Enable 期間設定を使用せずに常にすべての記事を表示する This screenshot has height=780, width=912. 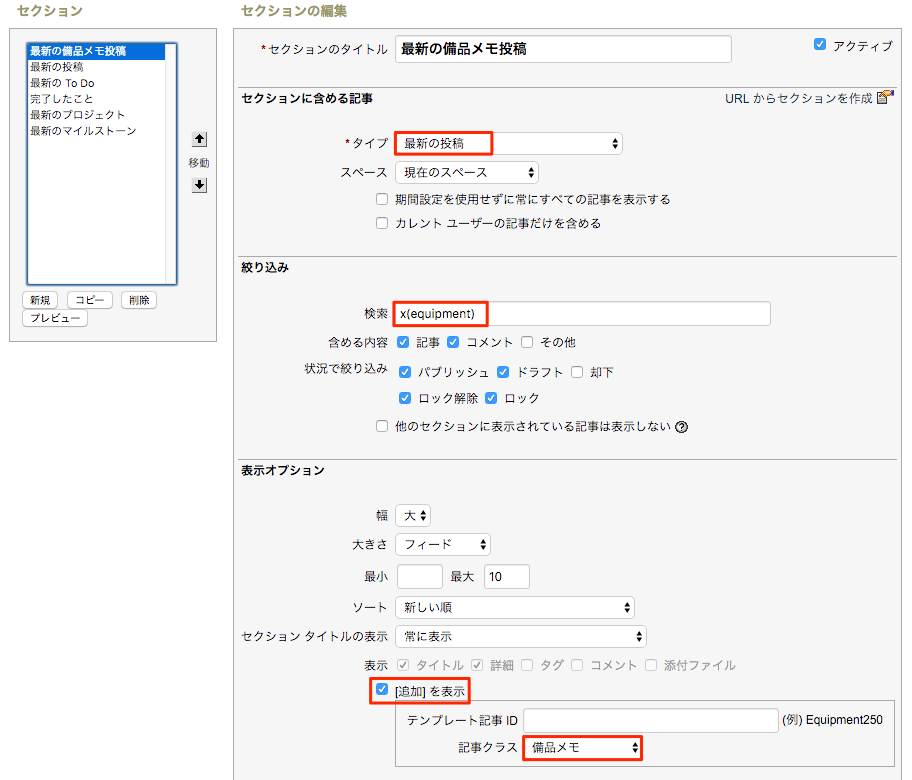pyautogui.click(x=382, y=199)
